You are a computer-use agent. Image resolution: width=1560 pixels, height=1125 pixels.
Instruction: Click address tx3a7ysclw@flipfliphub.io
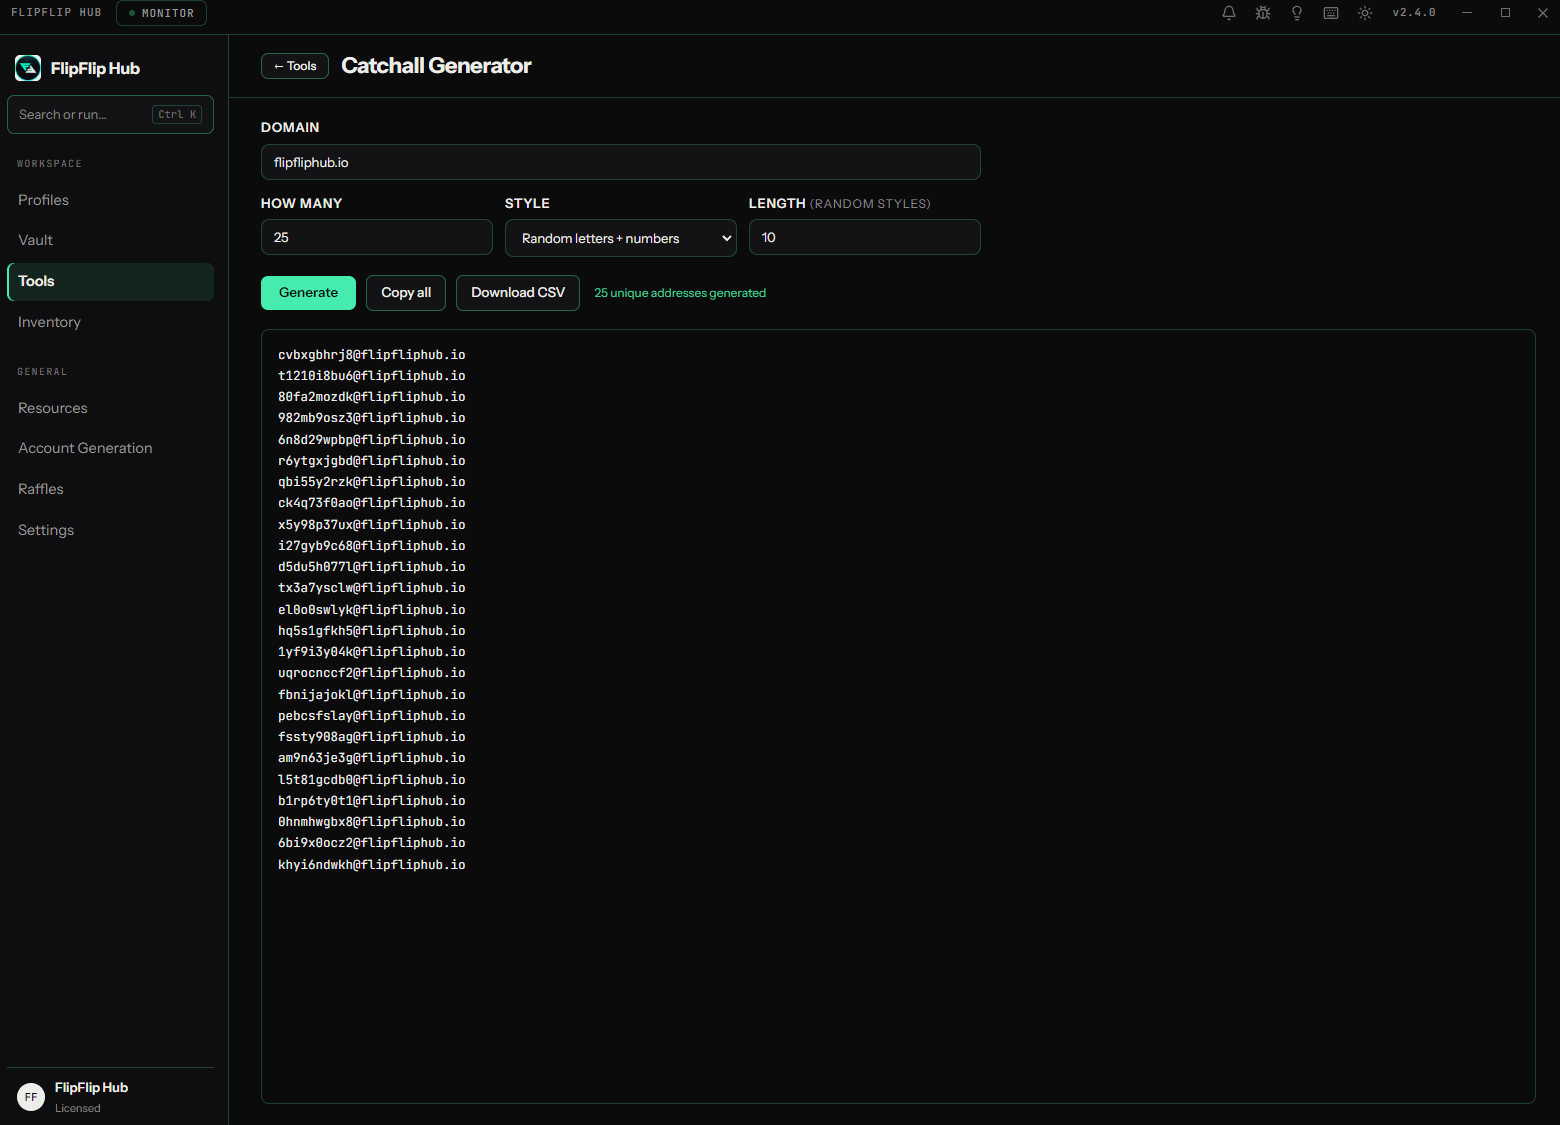pos(372,588)
